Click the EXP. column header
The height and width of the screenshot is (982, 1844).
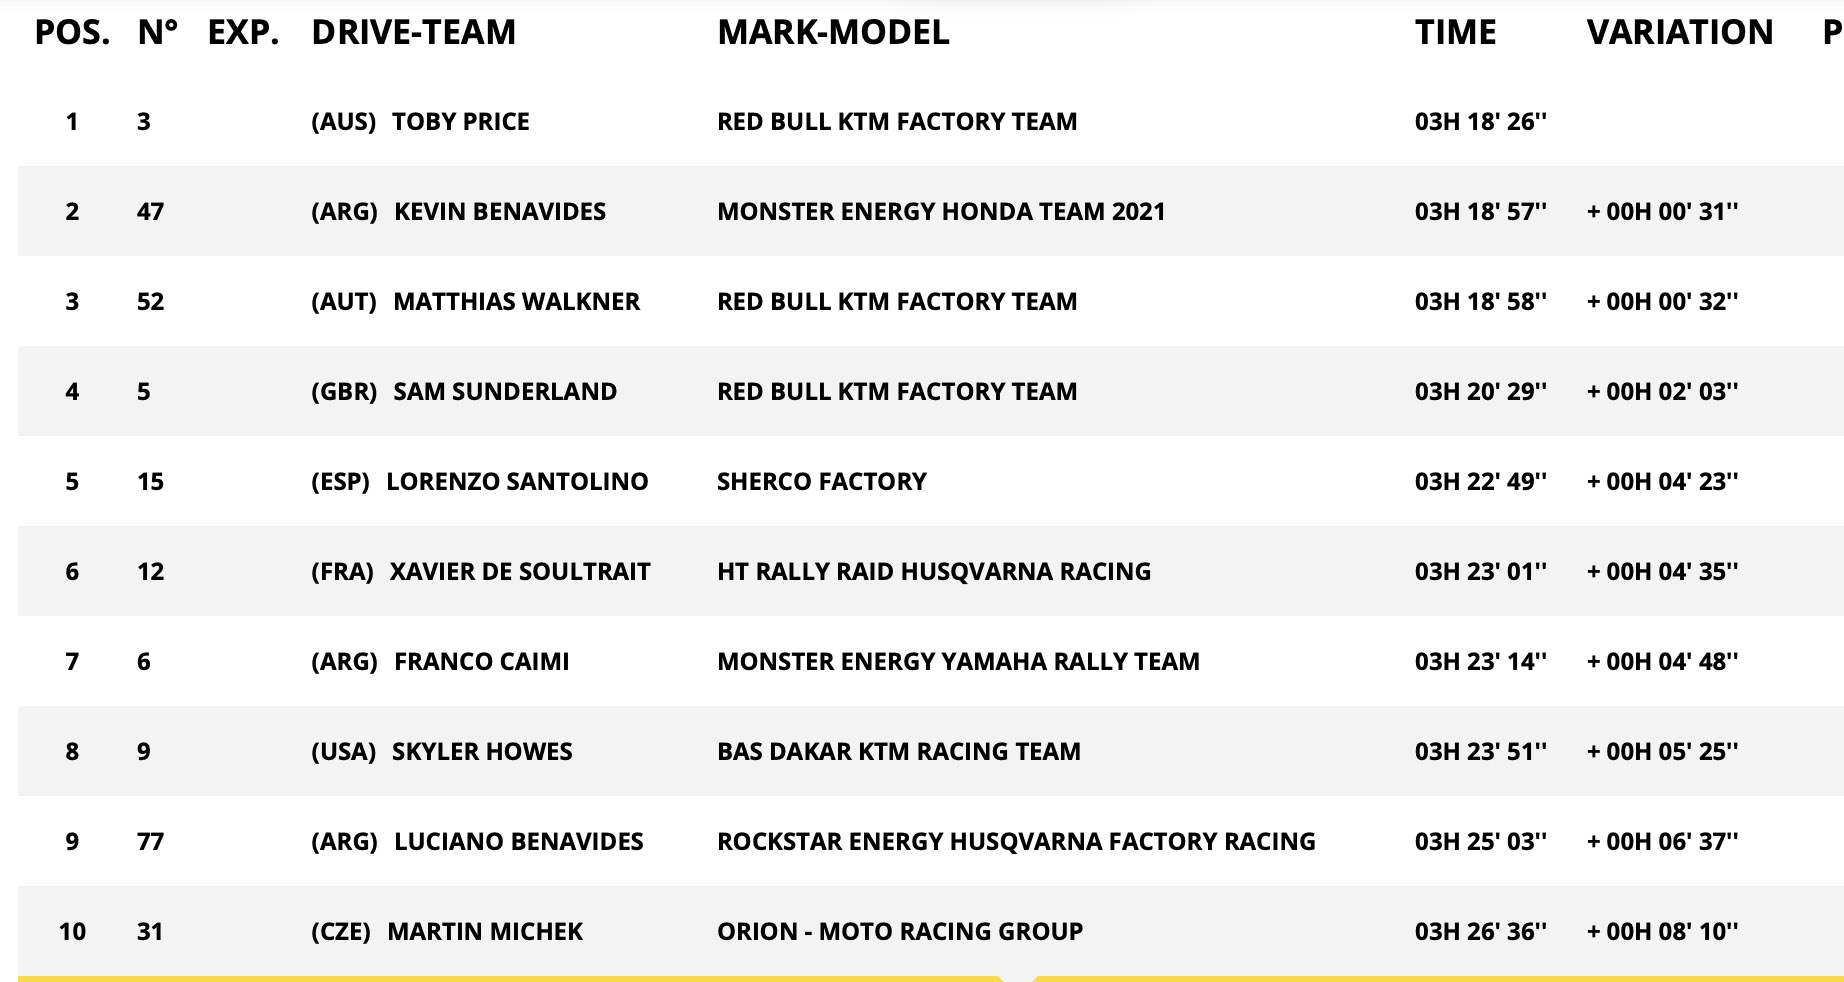coord(243,32)
